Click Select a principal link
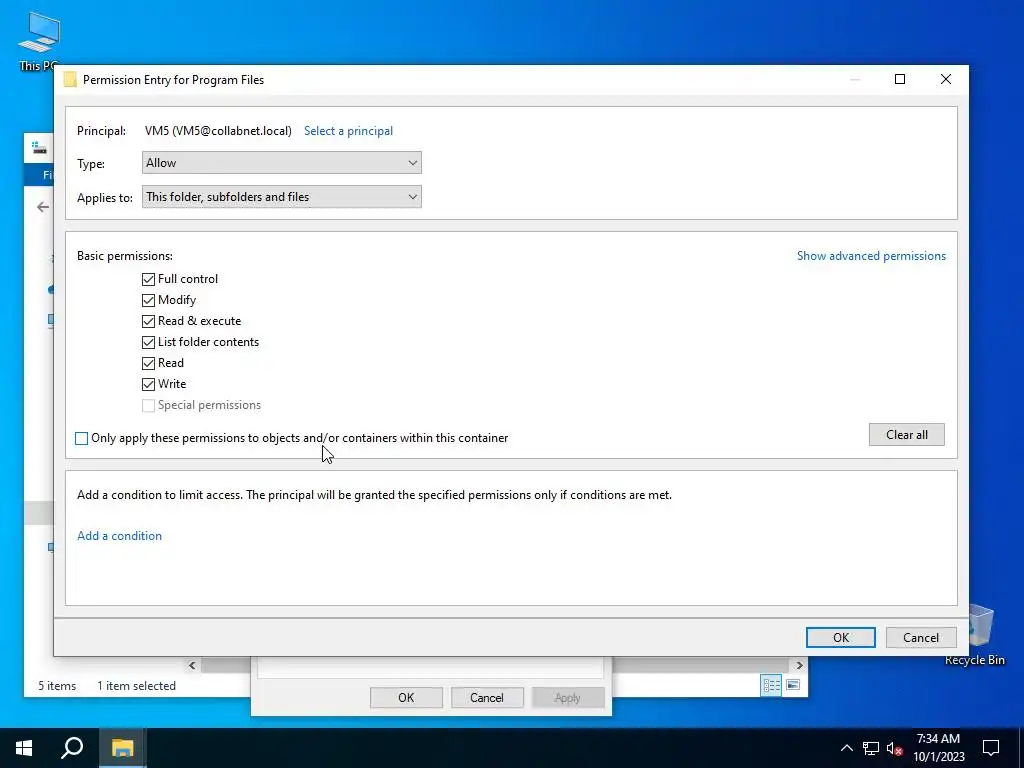This screenshot has height=768, width=1024. pos(348,131)
